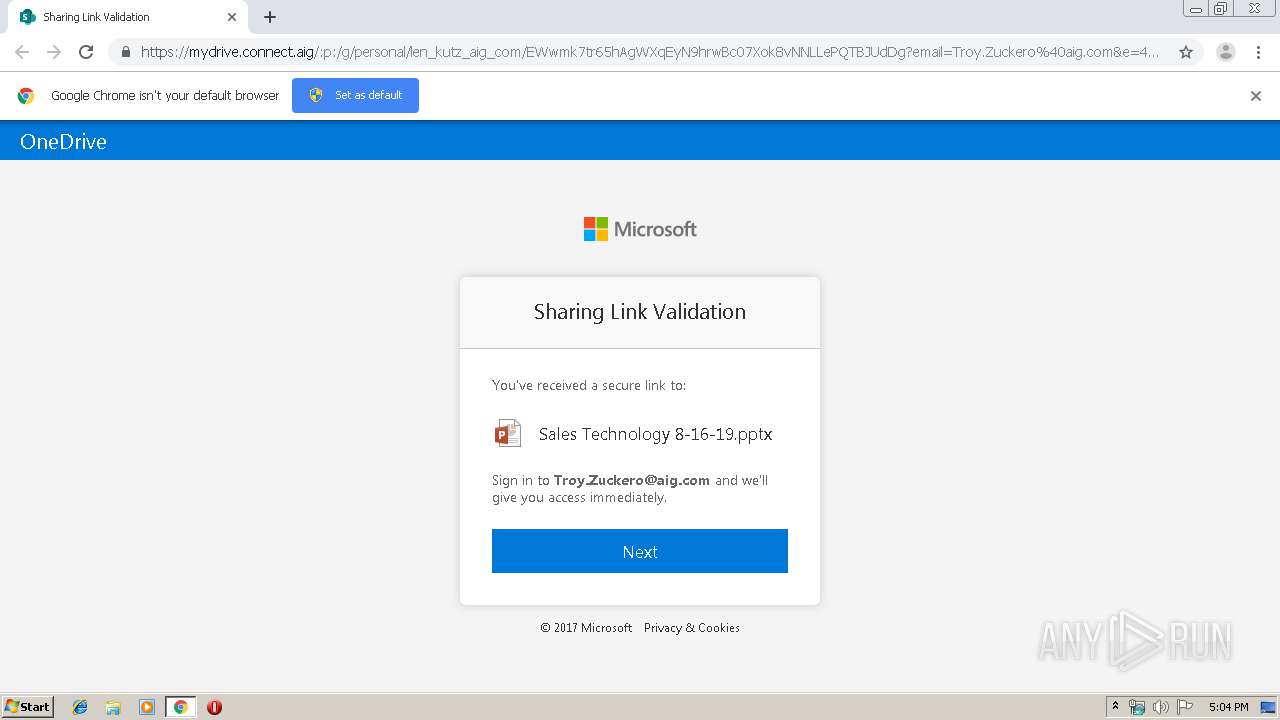
Task: Click the Sharing Link Validation heading
Action: pyautogui.click(x=640, y=311)
